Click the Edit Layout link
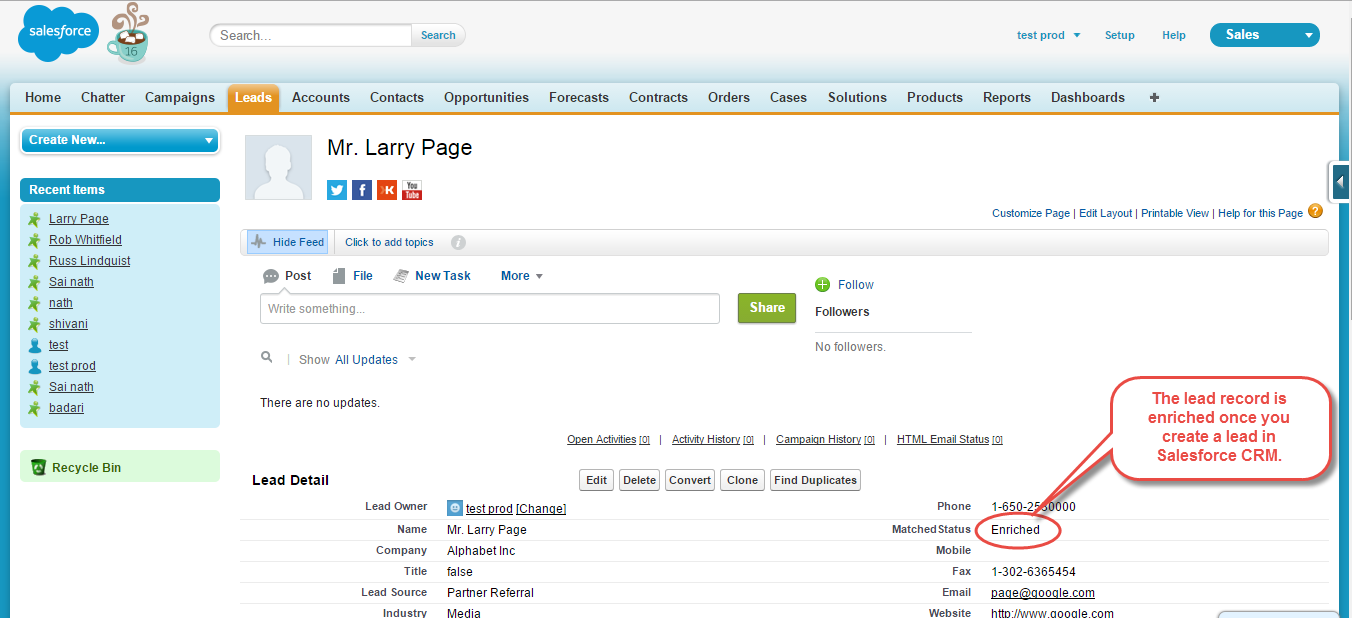This screenshot has height=618, width=1352. (x=1106, y=213)
